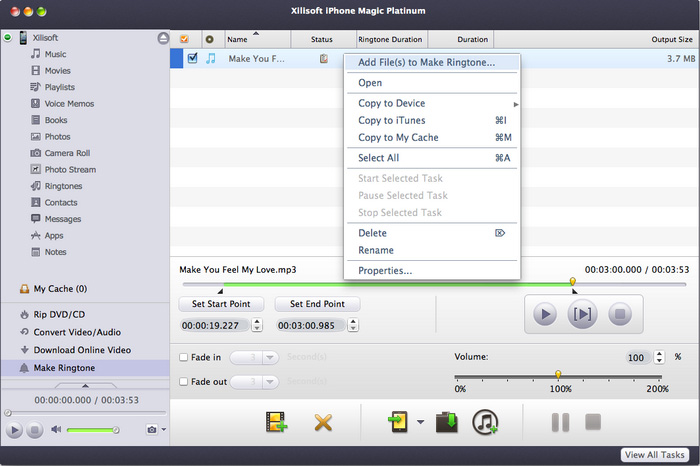Click the copy to computer folder icon
700x466 pixels.
pos(447,422)
